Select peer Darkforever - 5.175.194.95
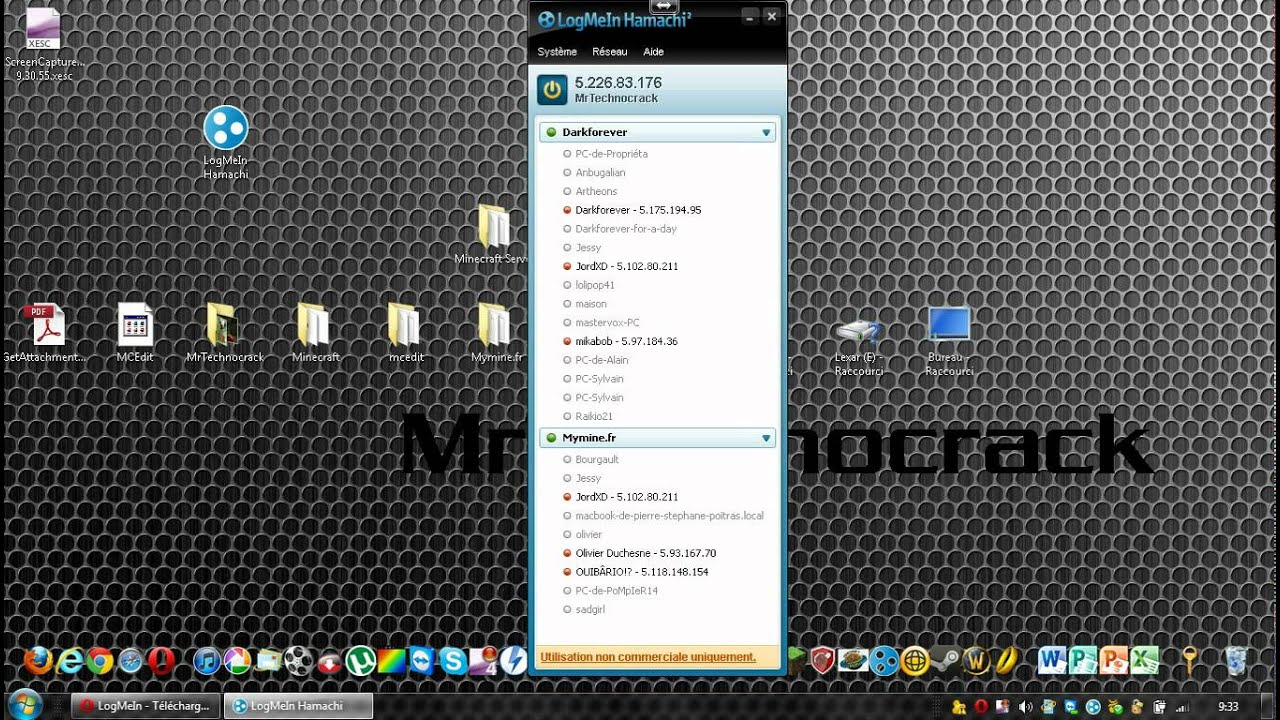The width and height of the screenshot is (1280, 720). point(638,210)
